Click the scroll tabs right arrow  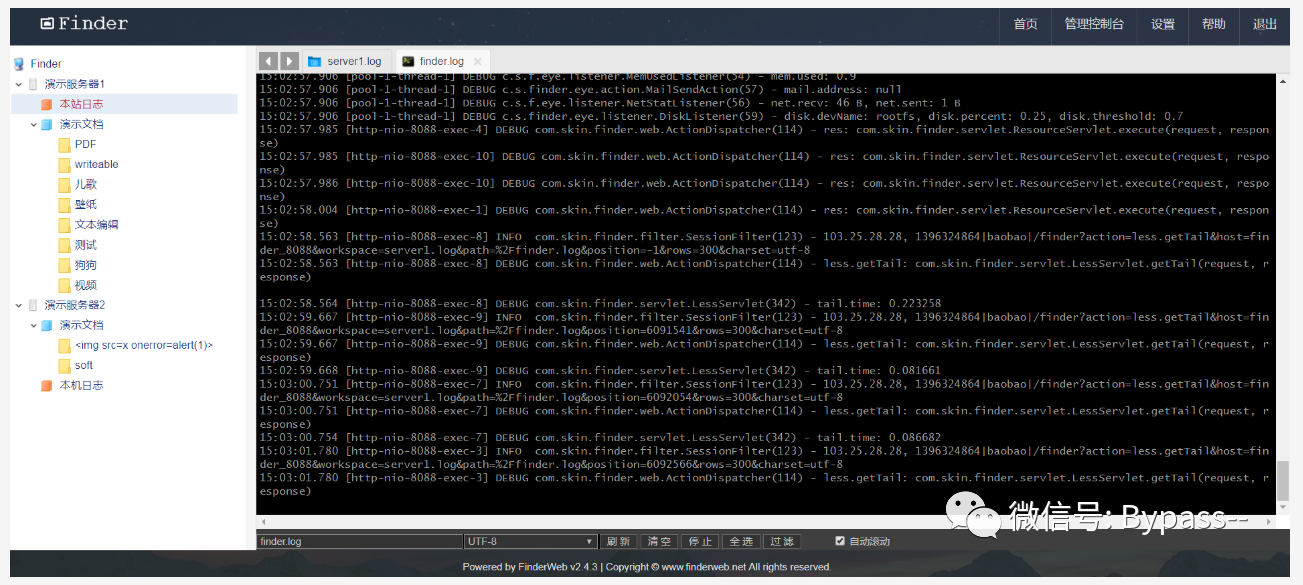tap(289, 61)
